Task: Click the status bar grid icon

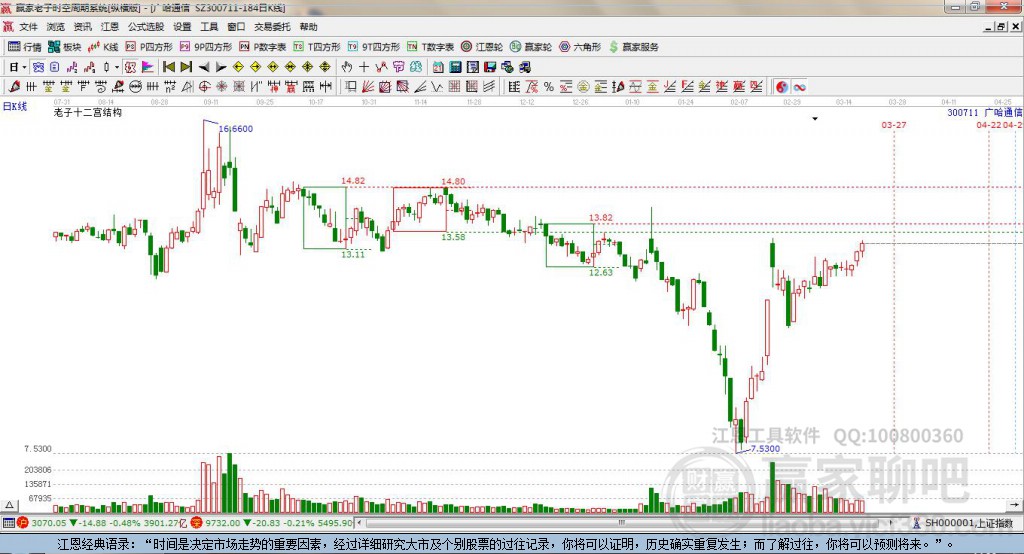Action: click(x=8, y=523)
